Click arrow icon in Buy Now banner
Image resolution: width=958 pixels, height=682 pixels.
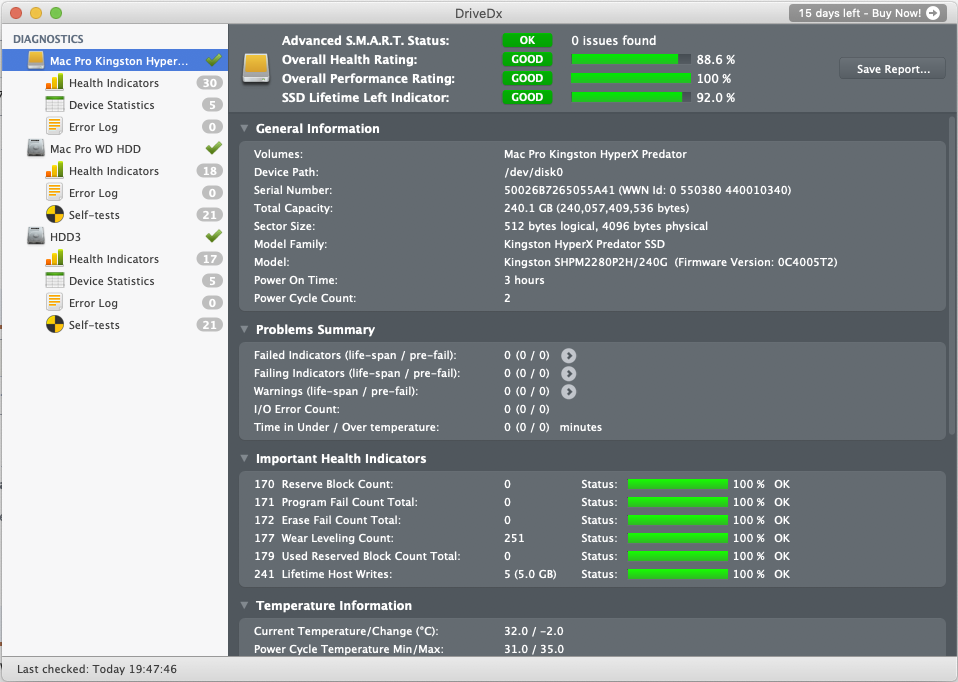point(933,13)
